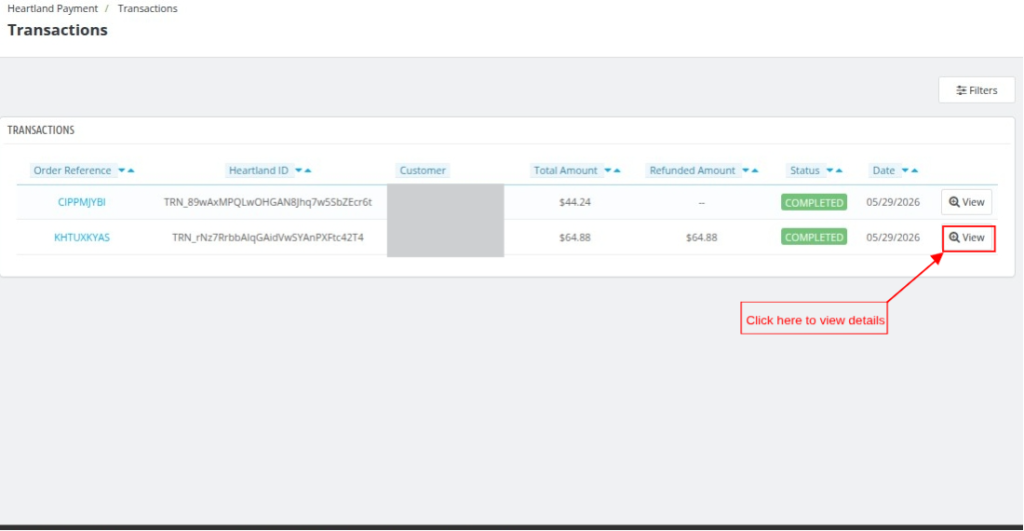Open the Filters button

tap(976, 90)
